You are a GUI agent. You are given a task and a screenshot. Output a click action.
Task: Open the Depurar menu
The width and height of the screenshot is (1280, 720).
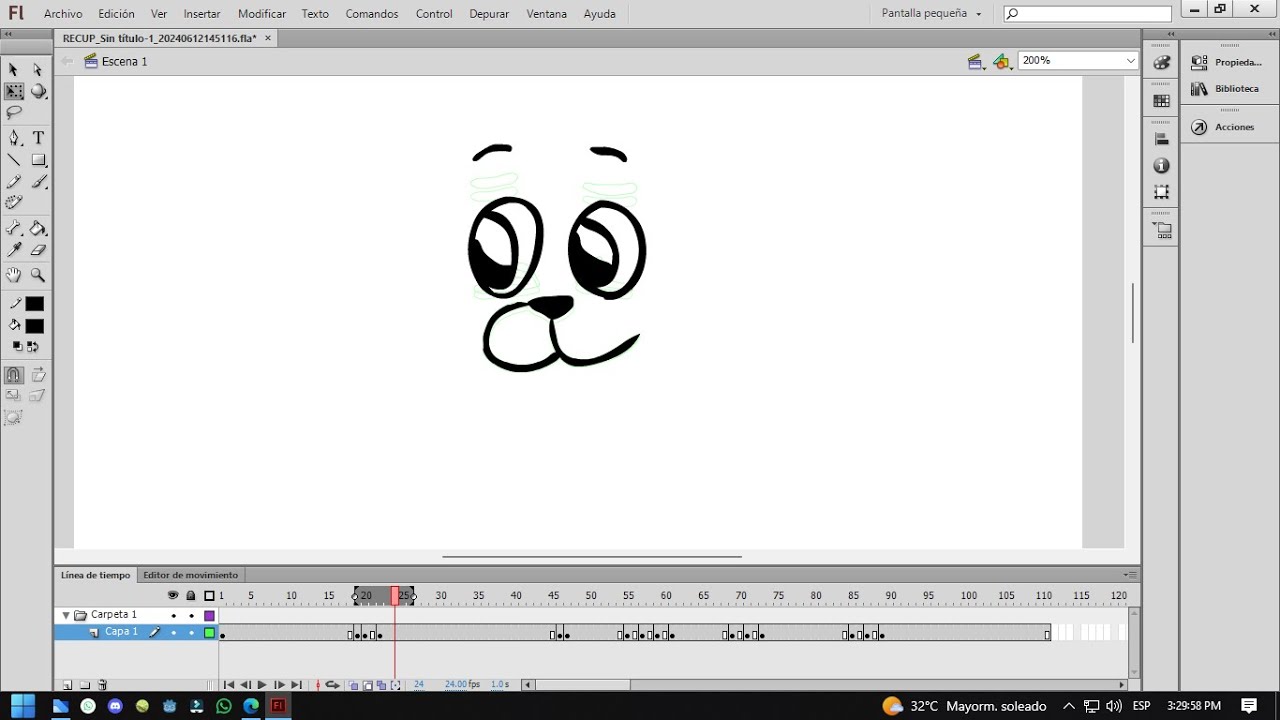tap(489, 14)
